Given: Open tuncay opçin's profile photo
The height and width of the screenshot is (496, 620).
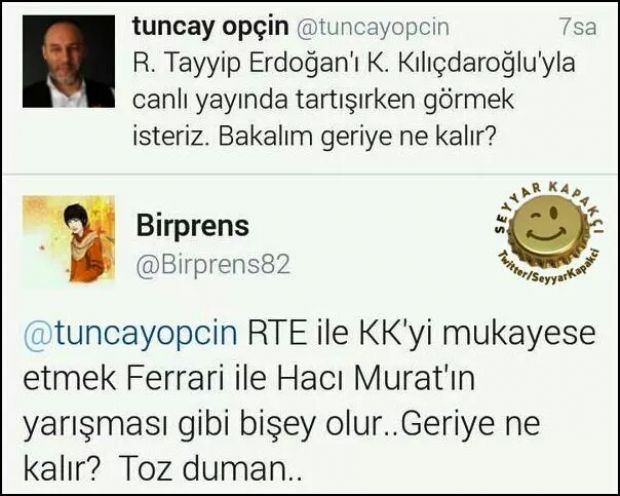Looking at the screenshot, I should pos(69,61).
